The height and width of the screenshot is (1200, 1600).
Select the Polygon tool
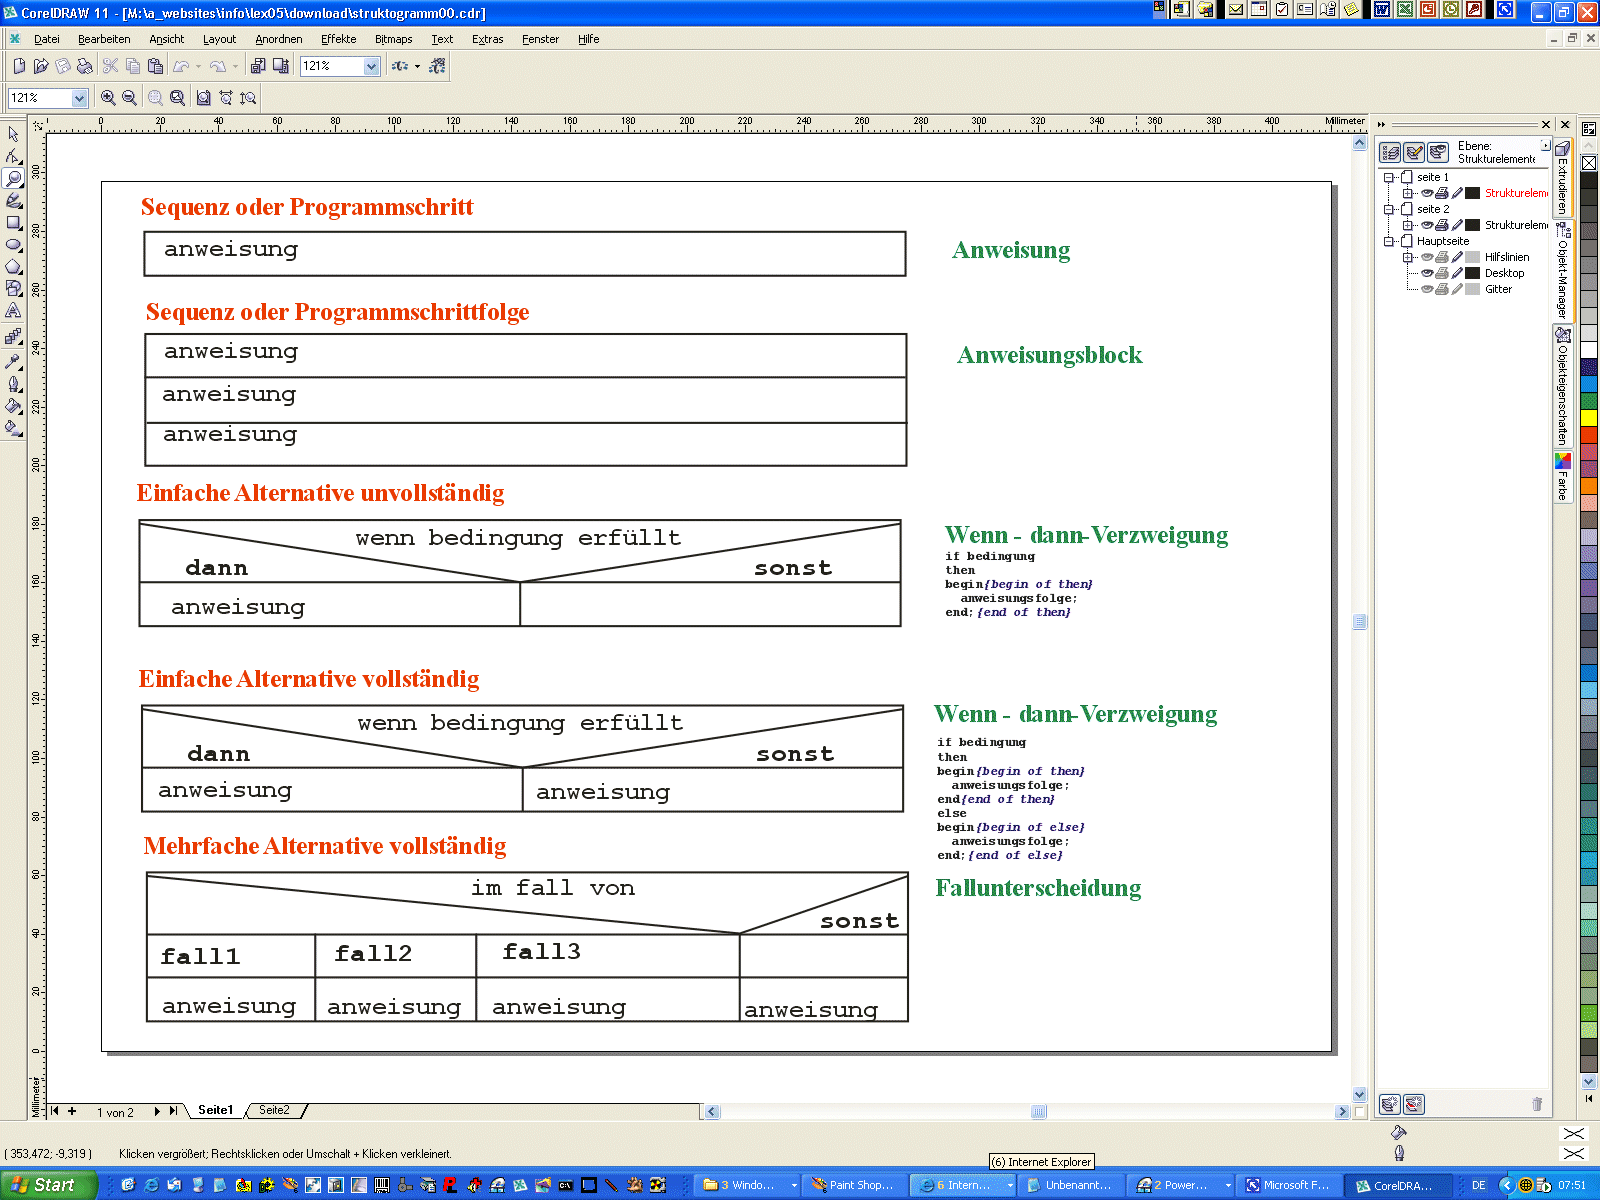(13, 266)
